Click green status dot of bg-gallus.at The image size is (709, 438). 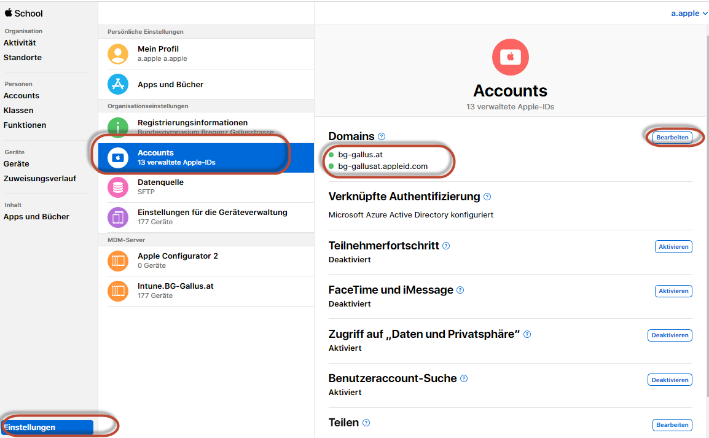[331, 155]
